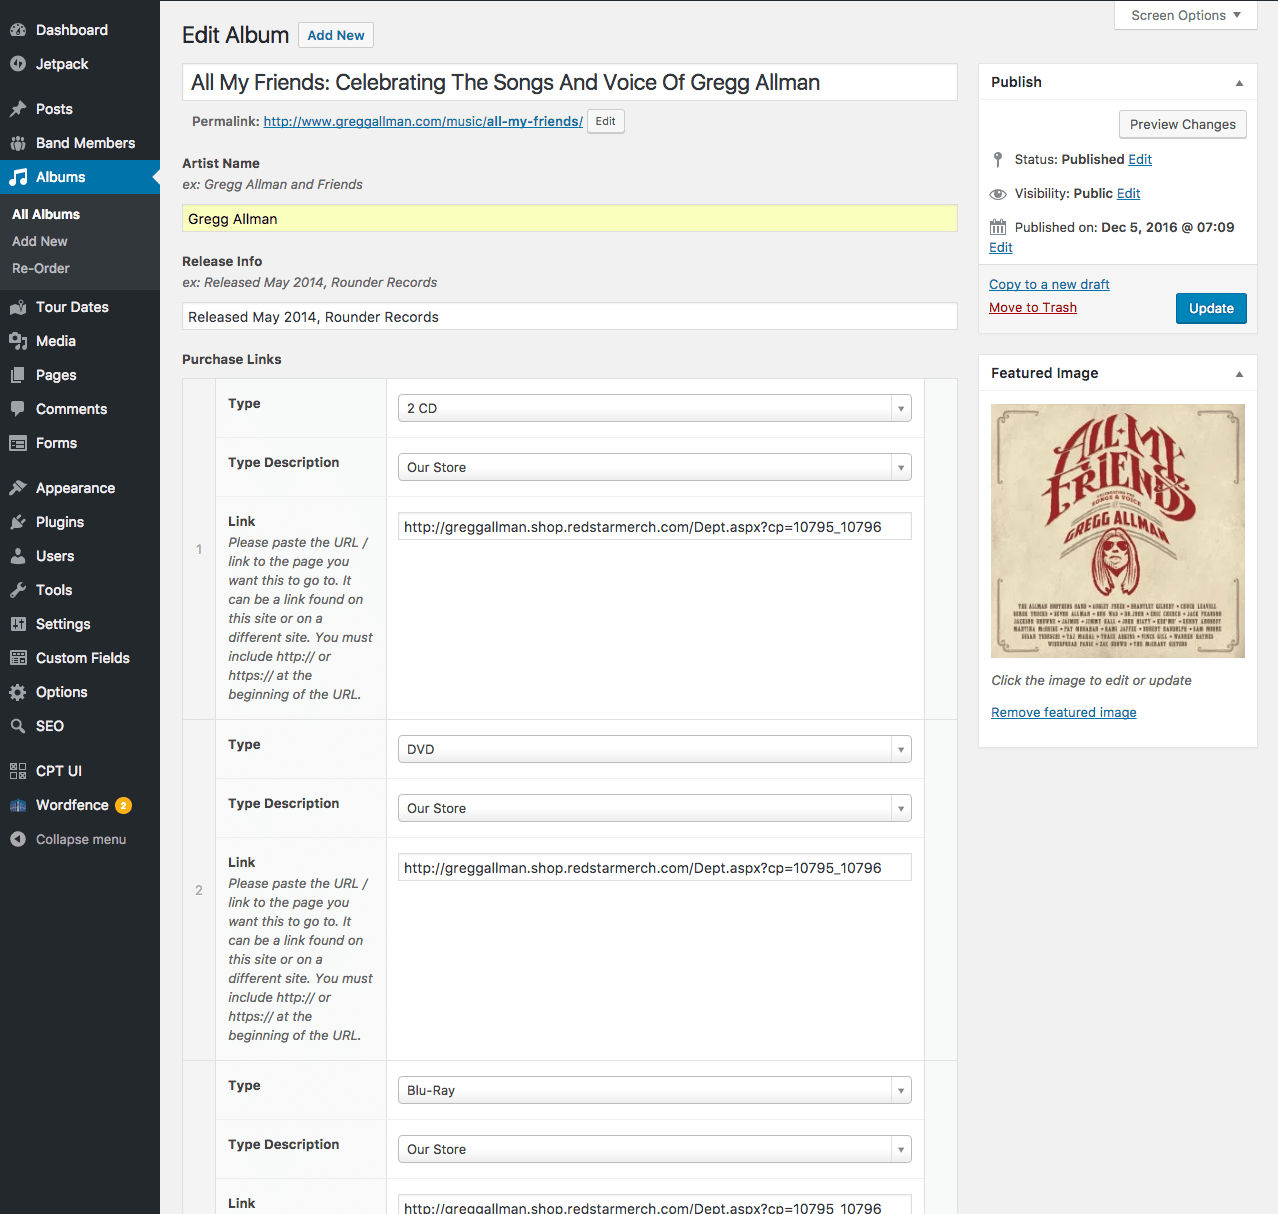
Task: Click the Albums music note icon
Action: (18, 177)
